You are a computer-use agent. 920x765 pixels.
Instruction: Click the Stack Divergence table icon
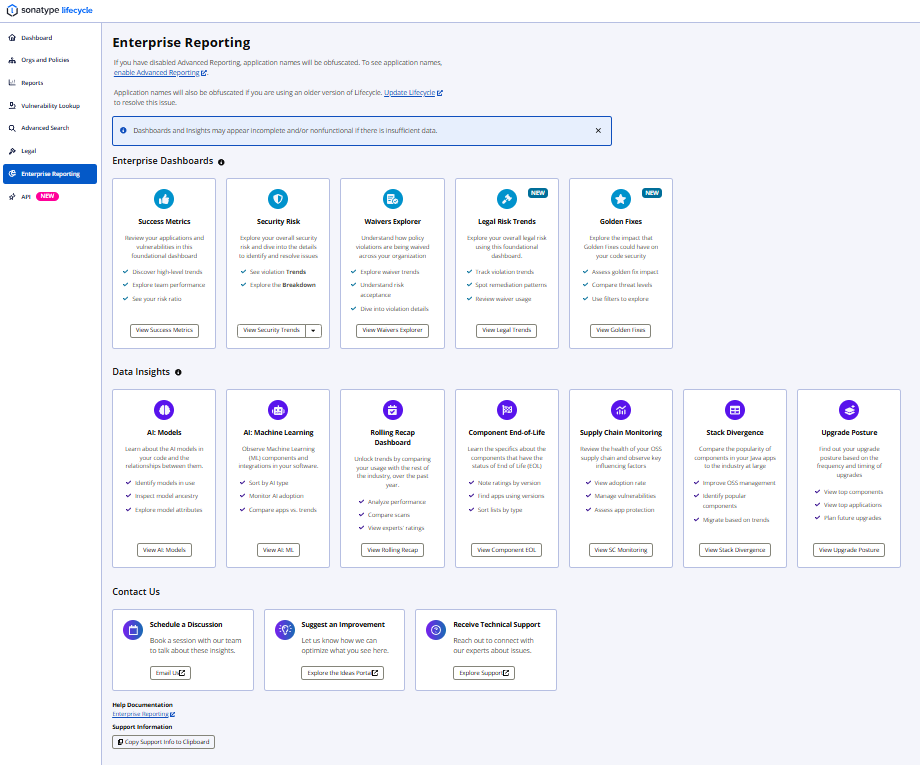(735, 410)
